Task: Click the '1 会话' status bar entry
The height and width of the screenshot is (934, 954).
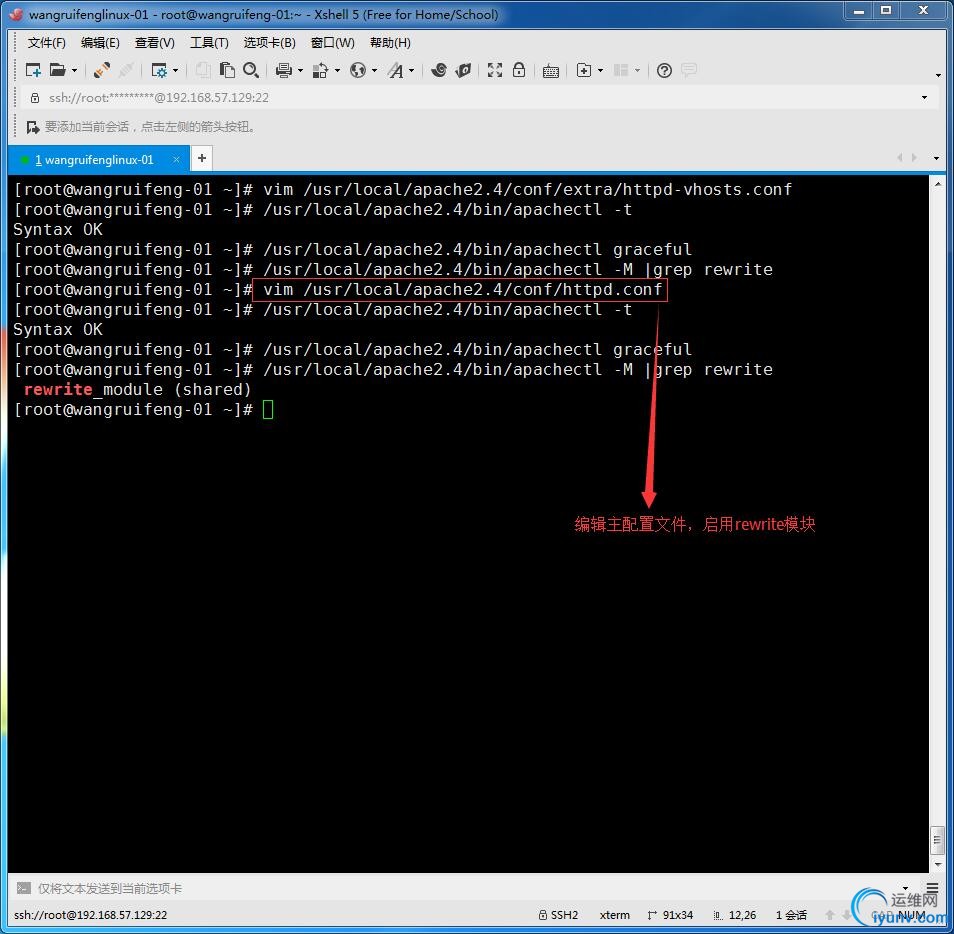Action: point(791,915)
